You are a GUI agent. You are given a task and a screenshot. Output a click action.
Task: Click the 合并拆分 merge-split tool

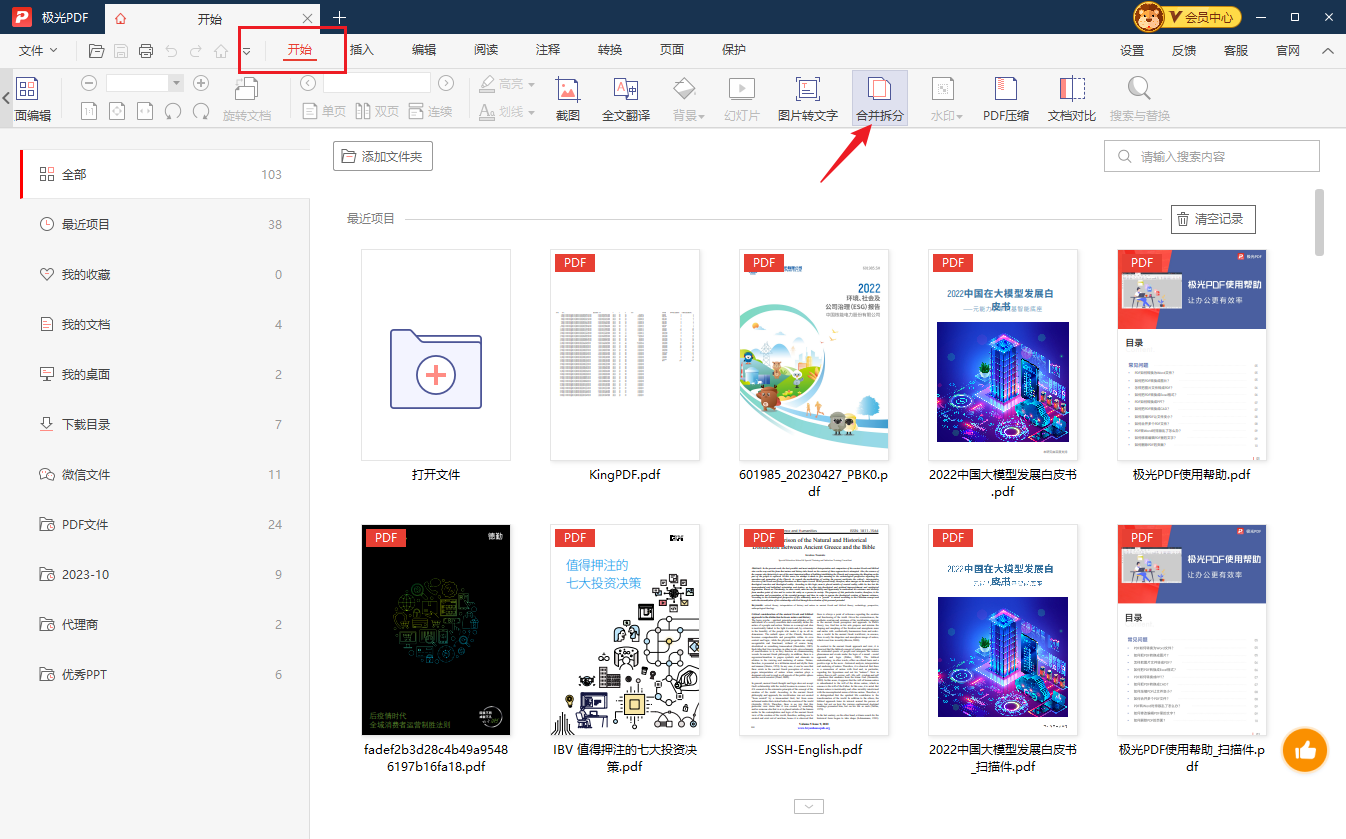click(x=879, y=99)
